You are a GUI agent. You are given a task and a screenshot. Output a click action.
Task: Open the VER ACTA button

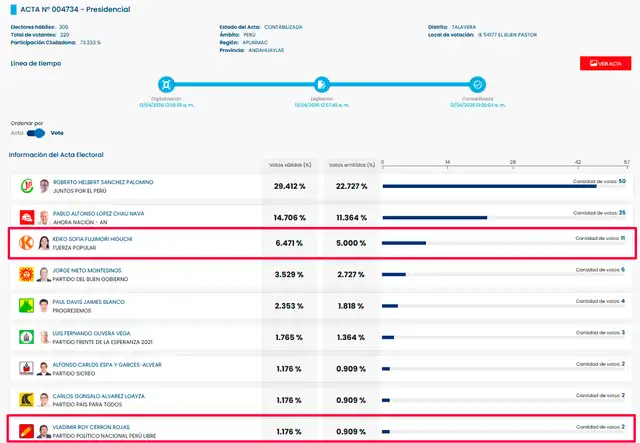pos(604,63)
